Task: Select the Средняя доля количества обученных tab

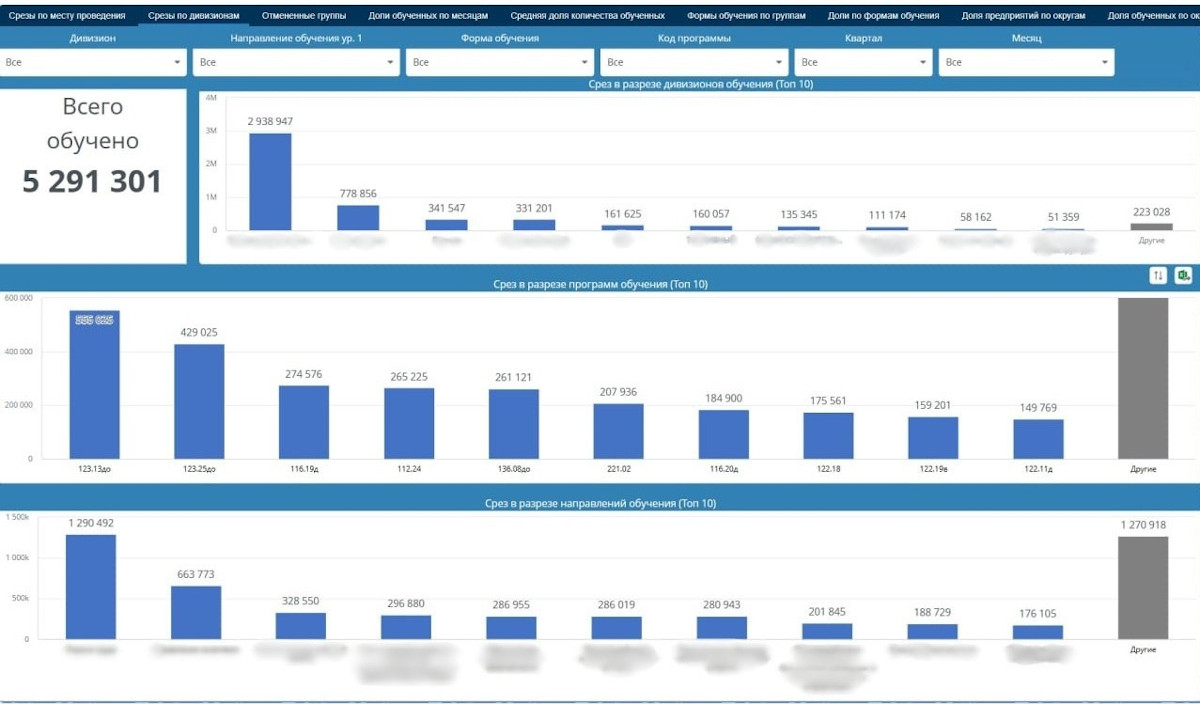Action: (x=587, y=16)
